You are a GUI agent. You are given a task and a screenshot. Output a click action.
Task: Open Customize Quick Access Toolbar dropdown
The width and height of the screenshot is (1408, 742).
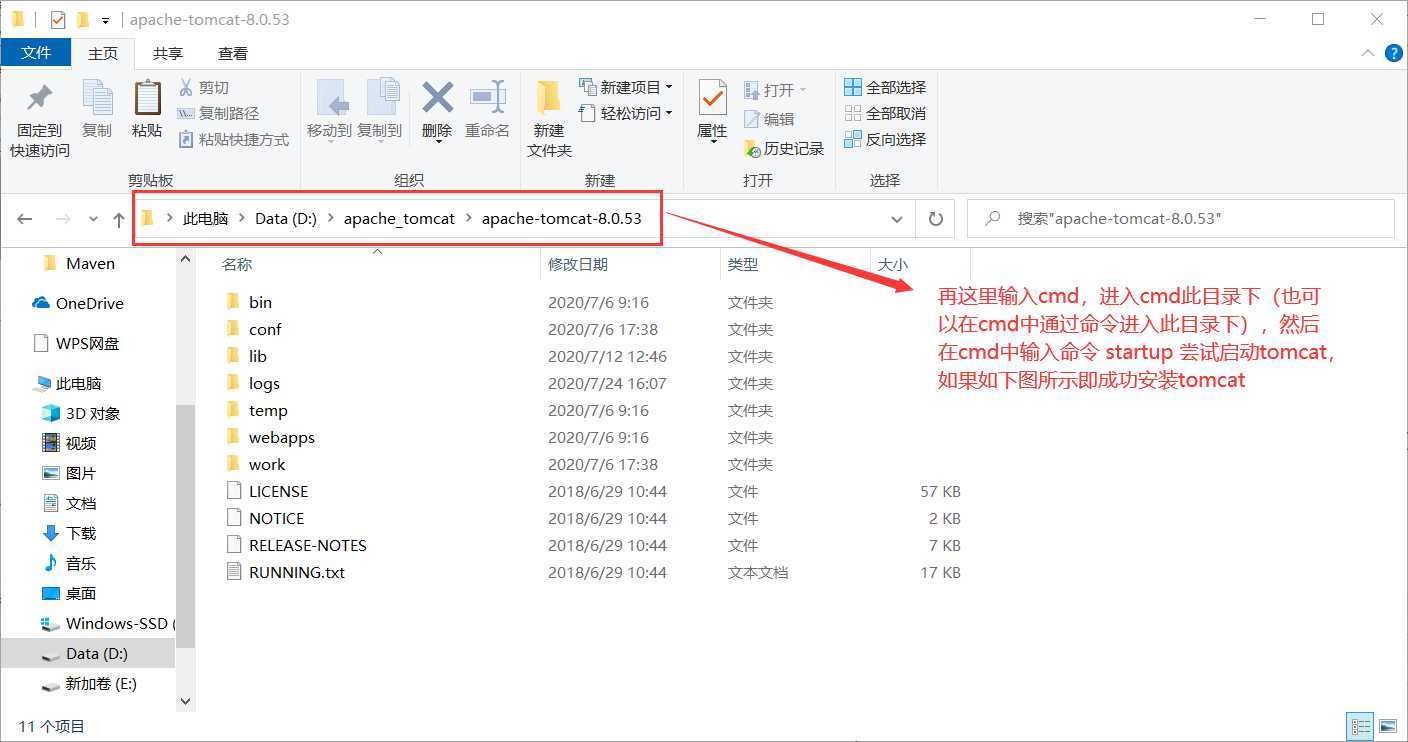click(x=105, y=20)
